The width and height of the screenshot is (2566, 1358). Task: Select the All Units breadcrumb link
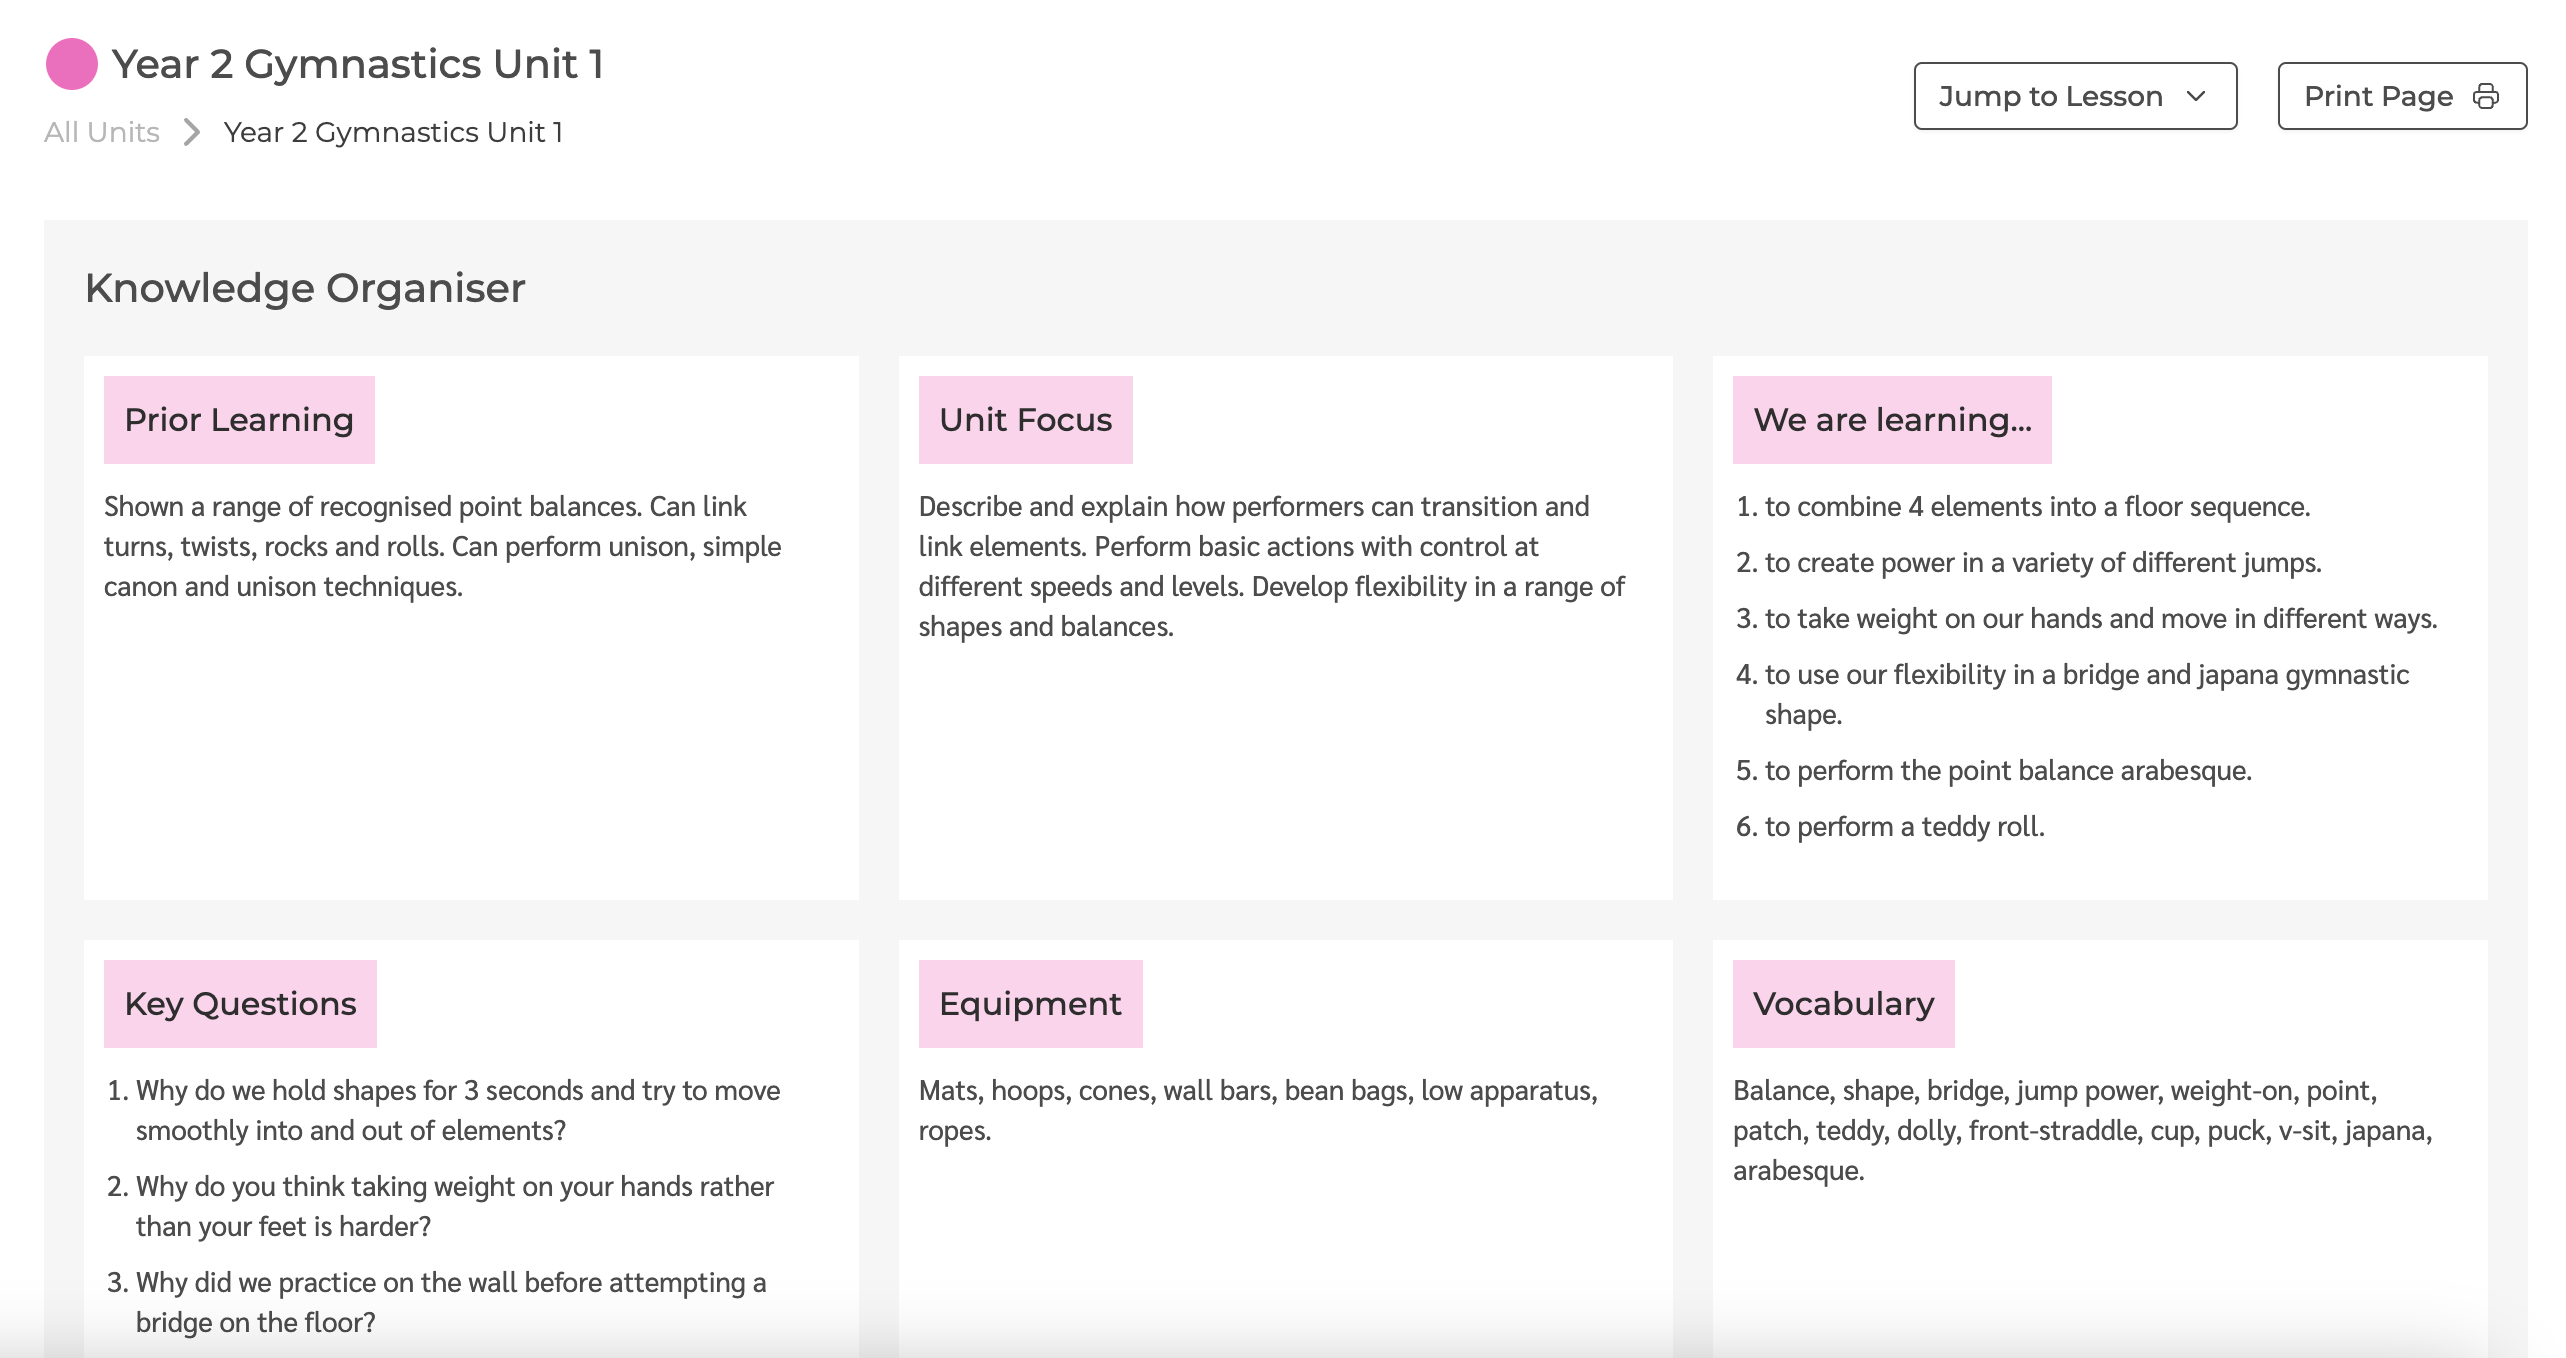coord(98,131)
